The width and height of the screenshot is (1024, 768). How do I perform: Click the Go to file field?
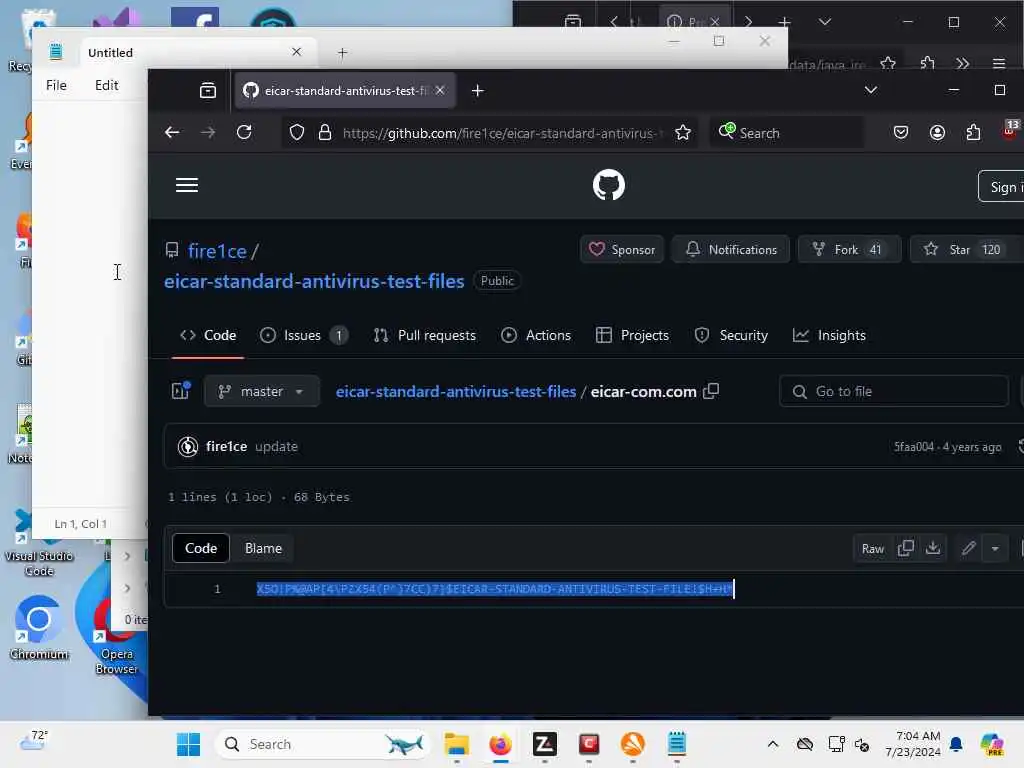[x=893, y=391]
